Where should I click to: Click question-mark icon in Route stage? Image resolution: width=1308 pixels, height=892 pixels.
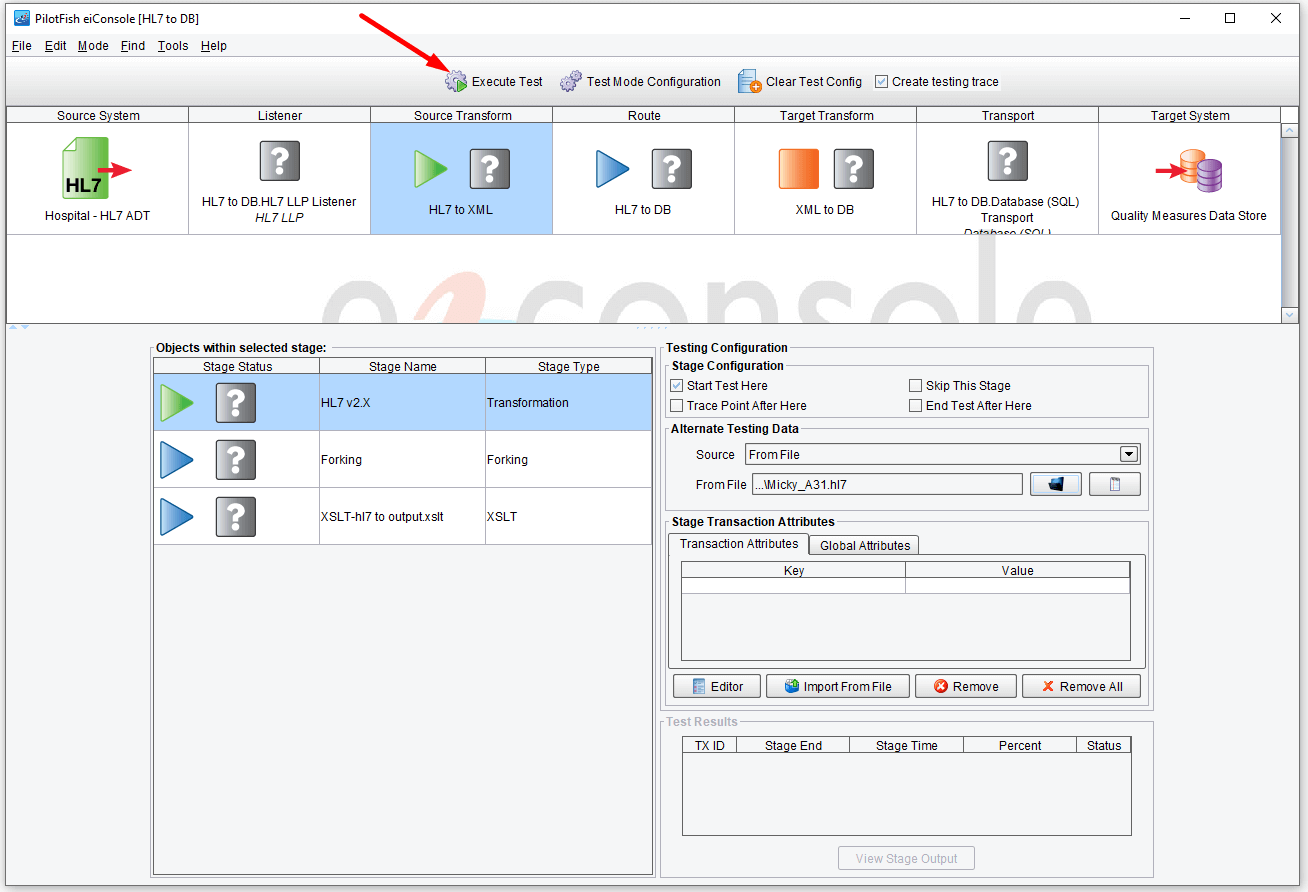click(672, 169)
